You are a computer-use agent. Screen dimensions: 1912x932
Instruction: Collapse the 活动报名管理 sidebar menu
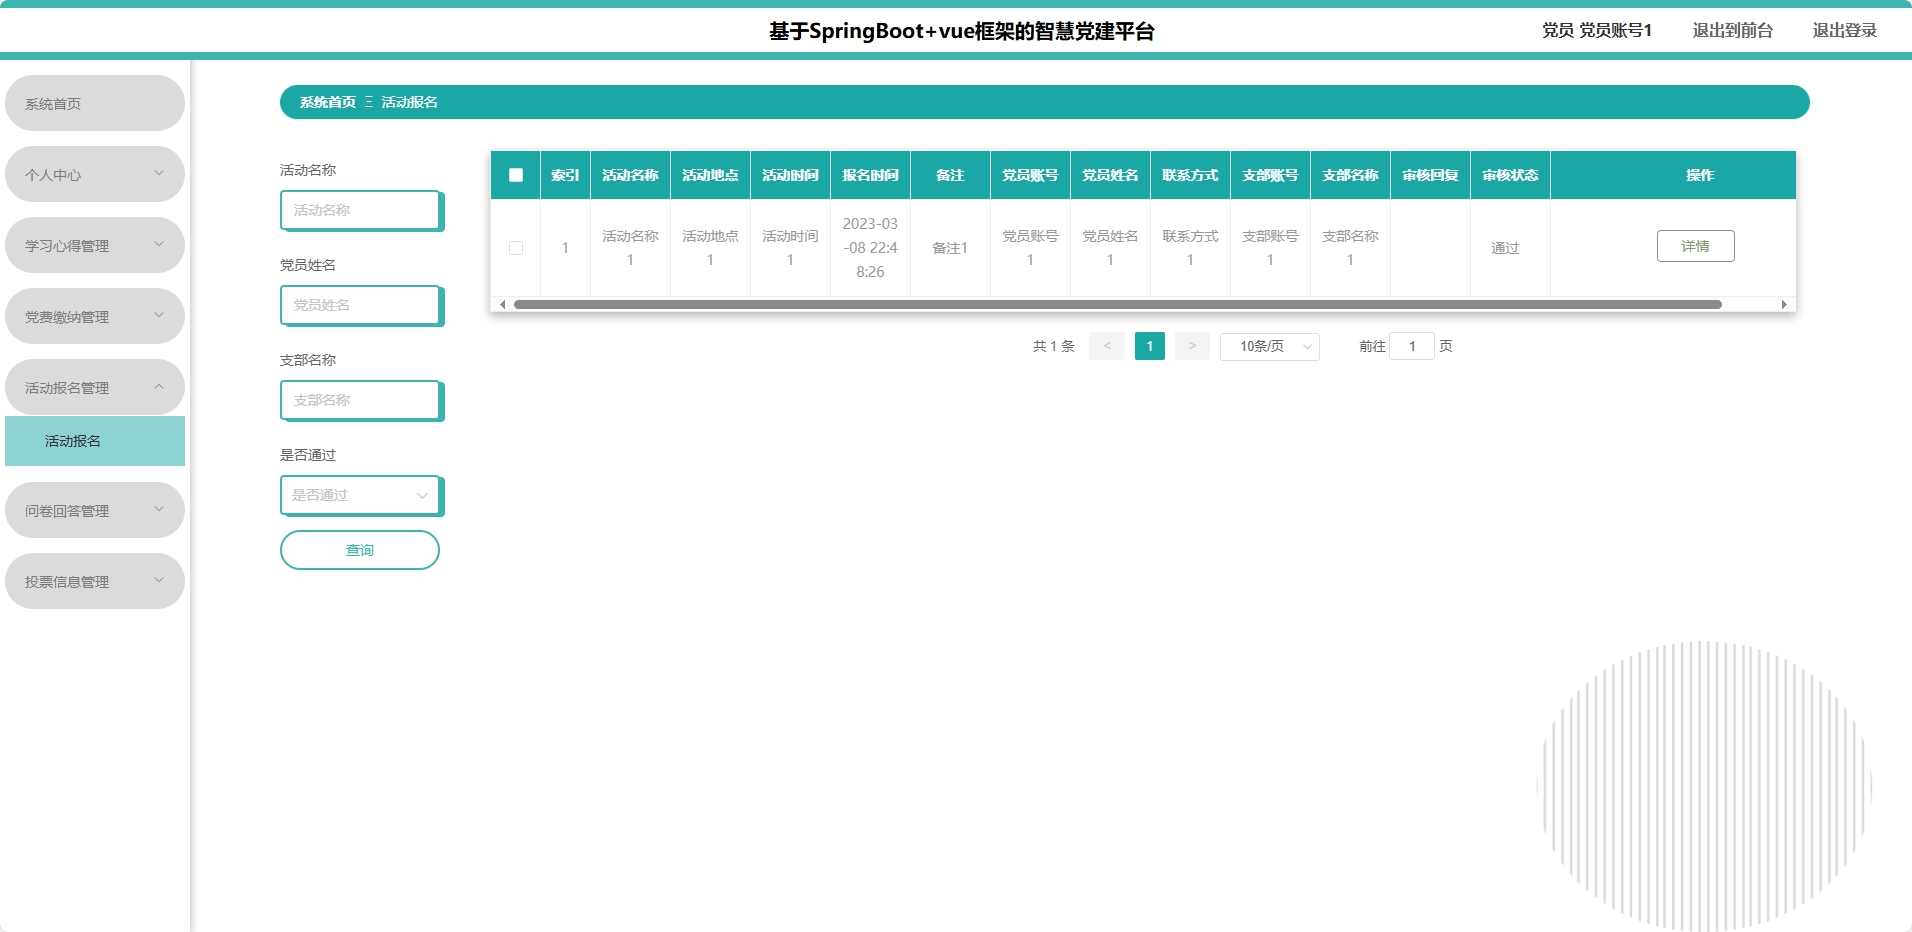pos(95,387)
